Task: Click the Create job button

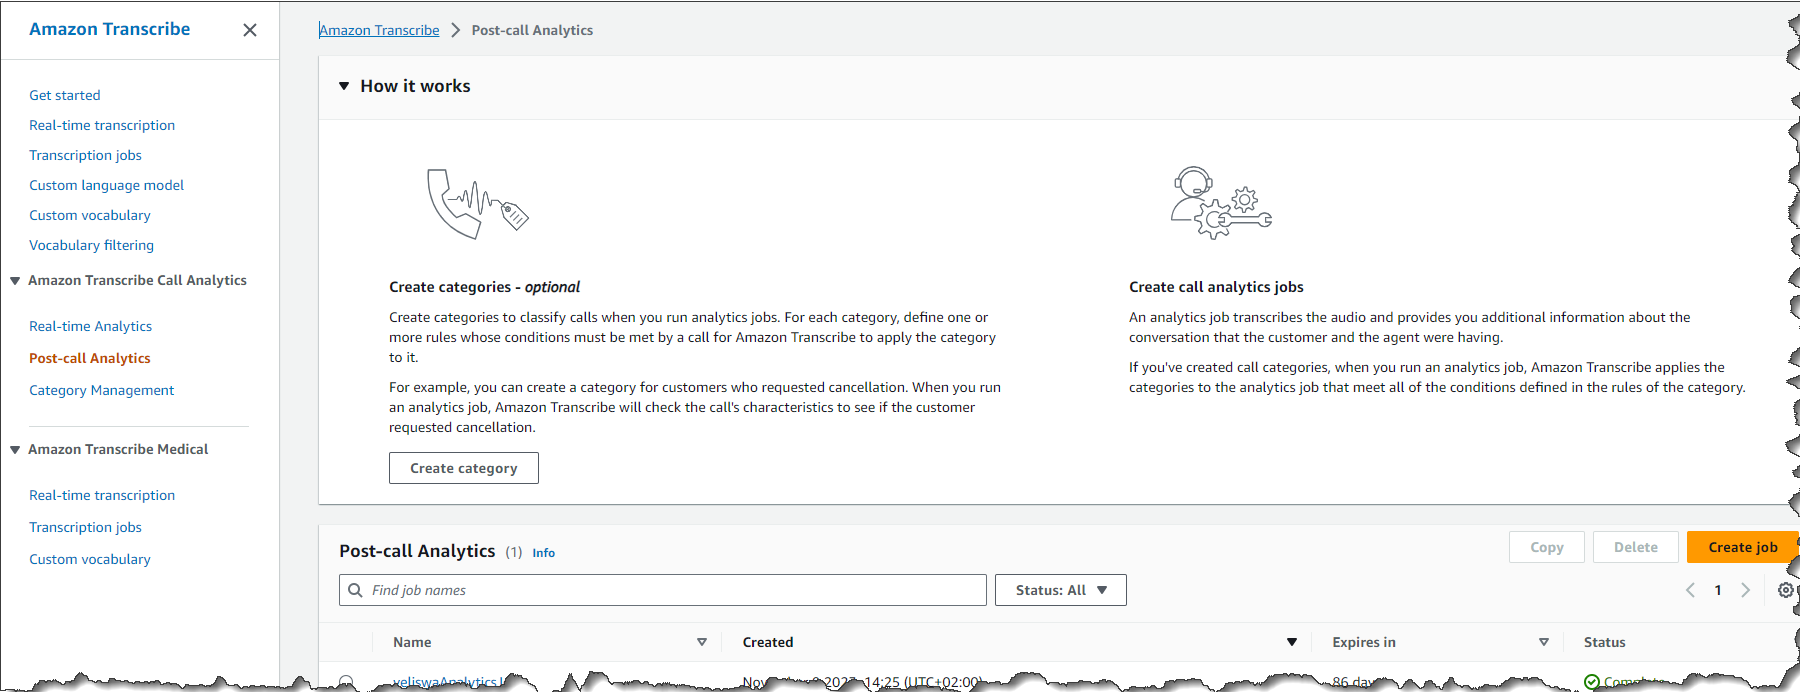Action: click(1743, 547)
